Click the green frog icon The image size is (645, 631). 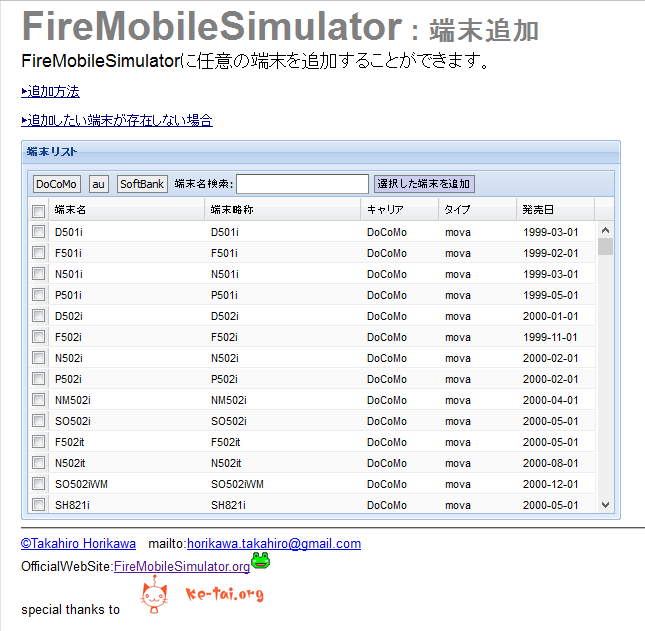(260, 560)
